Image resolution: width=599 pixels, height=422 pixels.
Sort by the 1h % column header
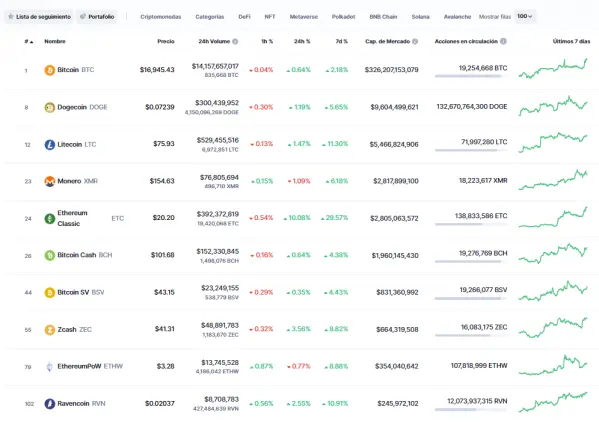(x=267, y=41)
